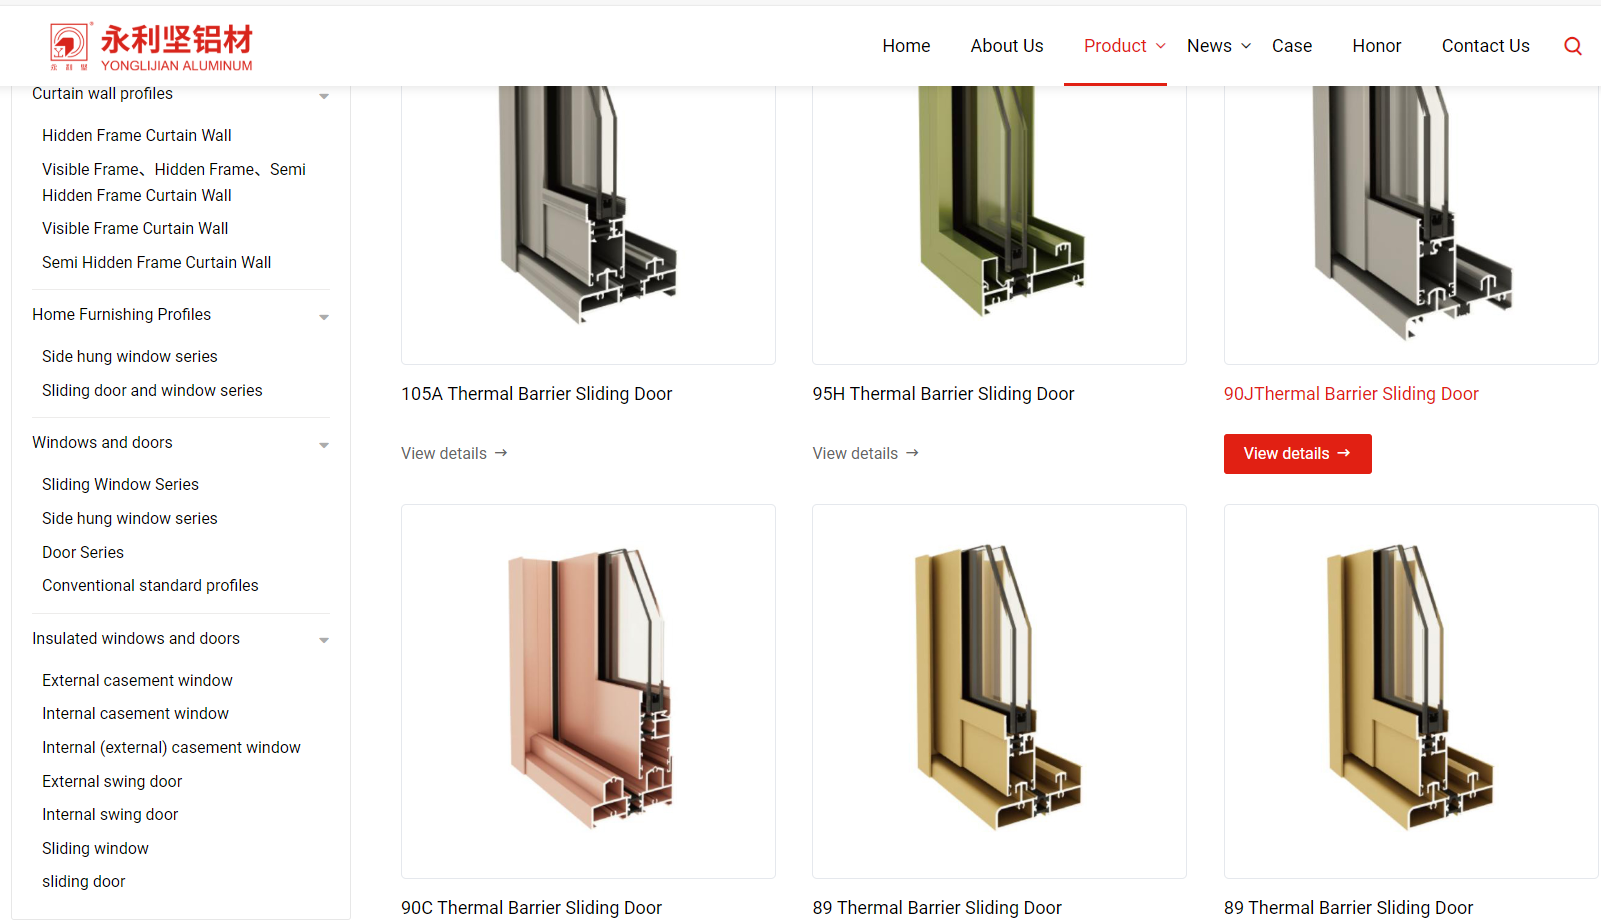This screenshot has height=924, width=1601.
Task: Select Hidden Frame Curtain Wall category
Action: (x=137, y=135)
